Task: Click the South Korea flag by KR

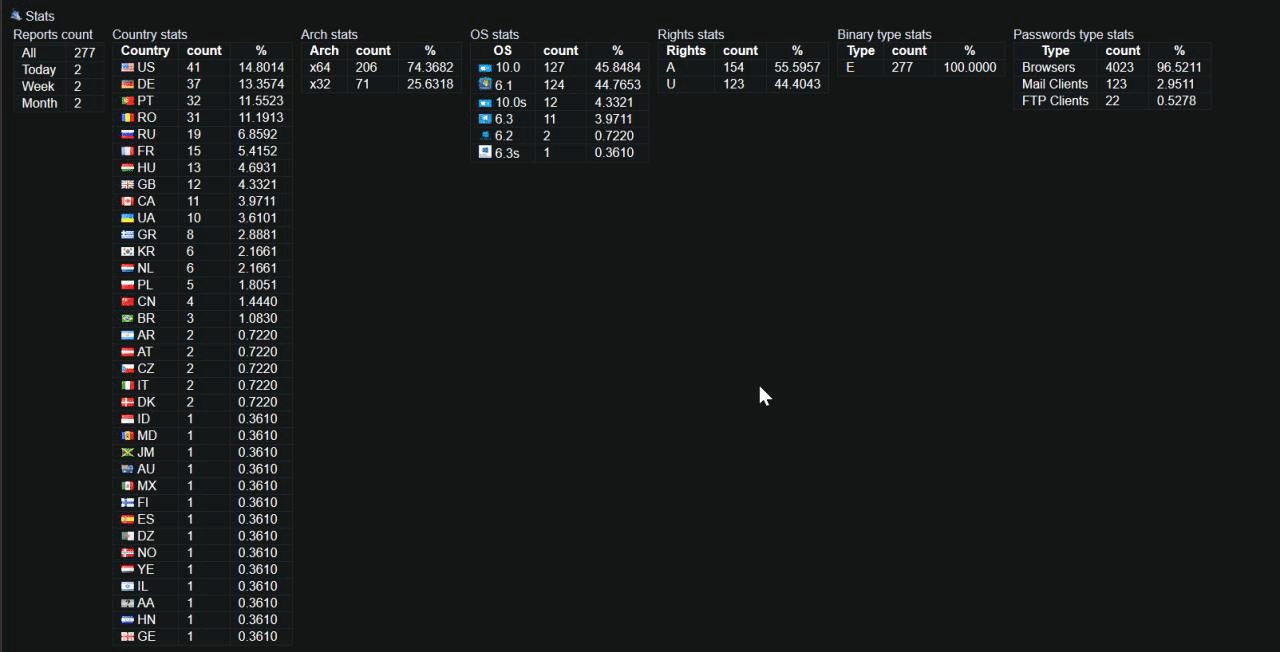Action: (127, 251)
